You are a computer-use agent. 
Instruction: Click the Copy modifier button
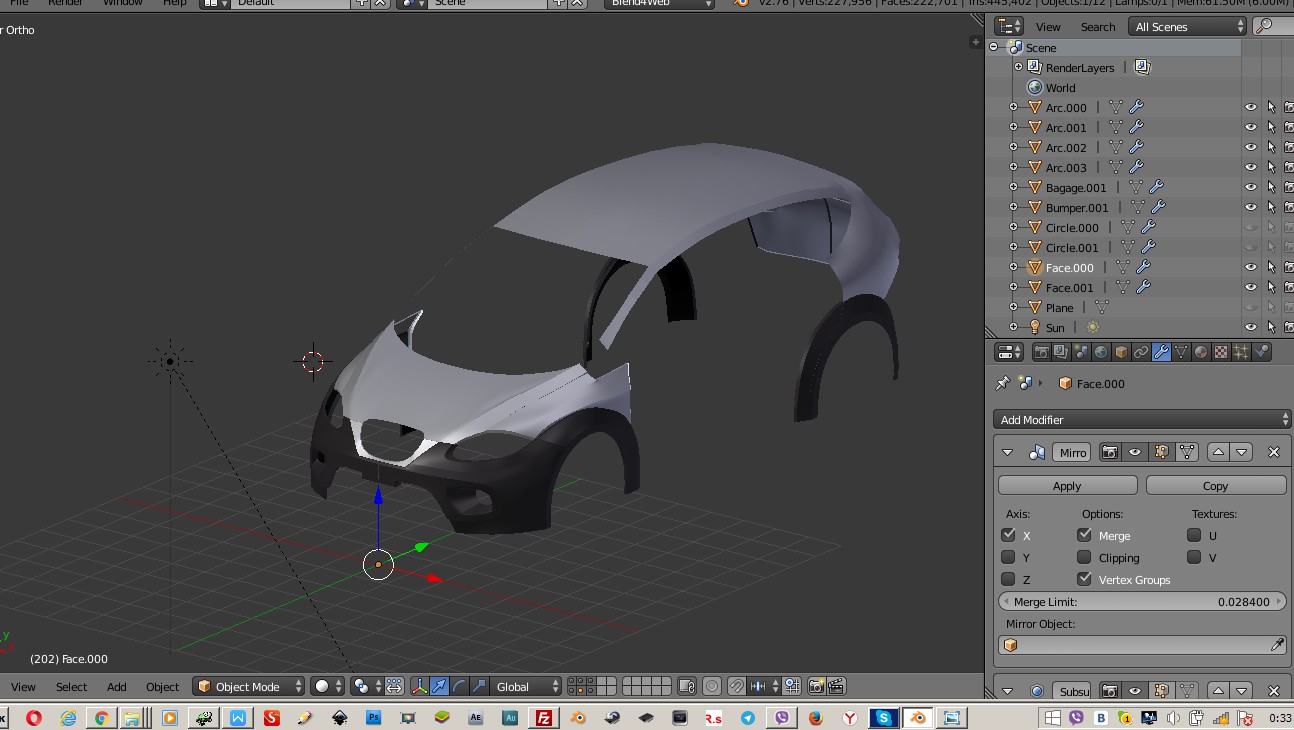click(x=1215, y=485)
